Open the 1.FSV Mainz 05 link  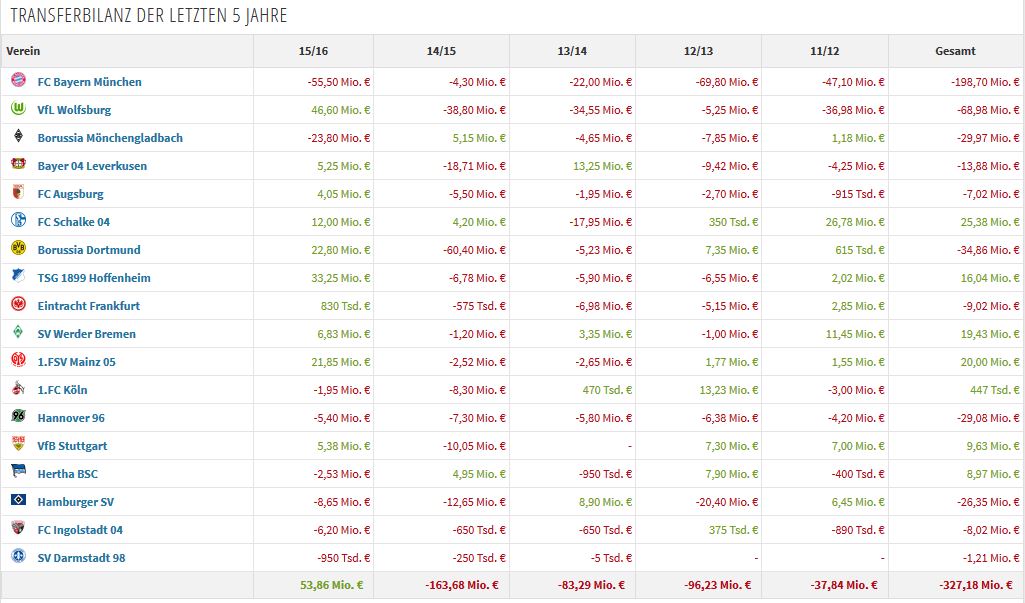76,362
